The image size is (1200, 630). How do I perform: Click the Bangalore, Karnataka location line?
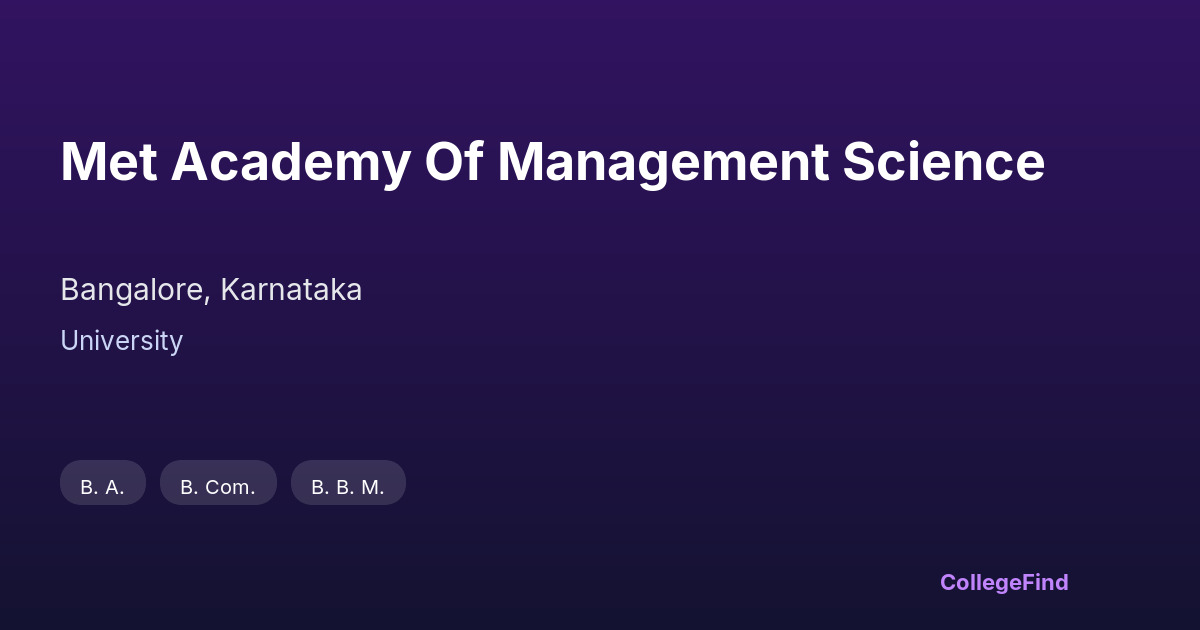211,290
